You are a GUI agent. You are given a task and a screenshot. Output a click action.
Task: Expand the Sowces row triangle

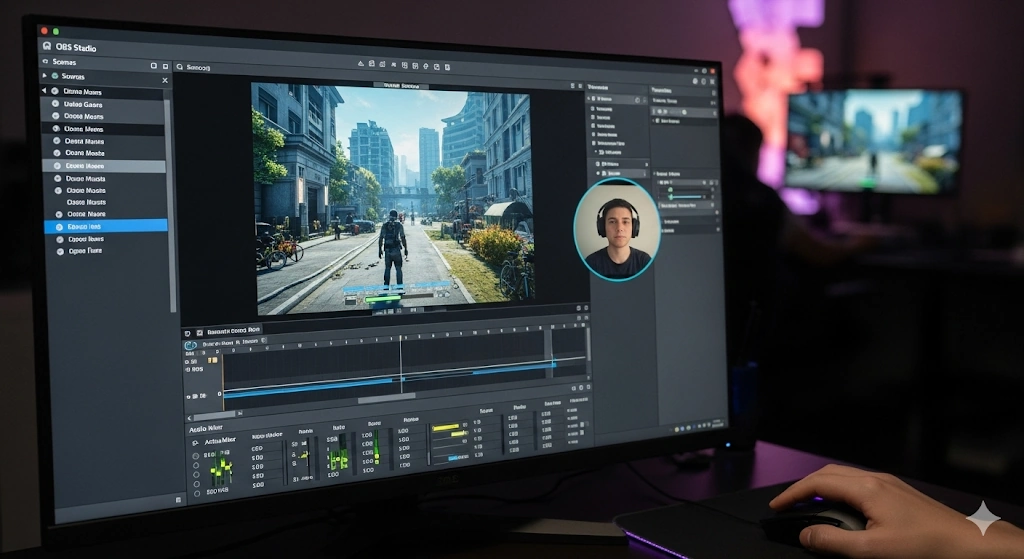click(44, 76)
